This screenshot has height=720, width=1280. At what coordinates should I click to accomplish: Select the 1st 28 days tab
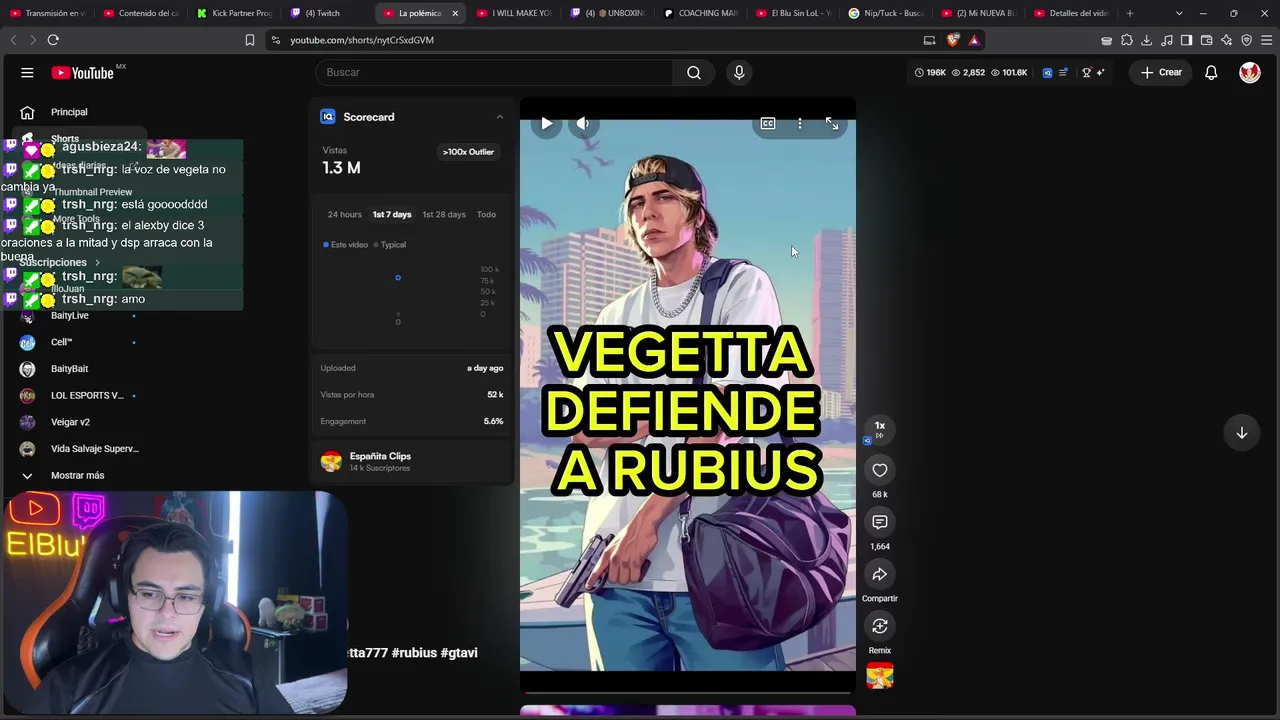444,214
